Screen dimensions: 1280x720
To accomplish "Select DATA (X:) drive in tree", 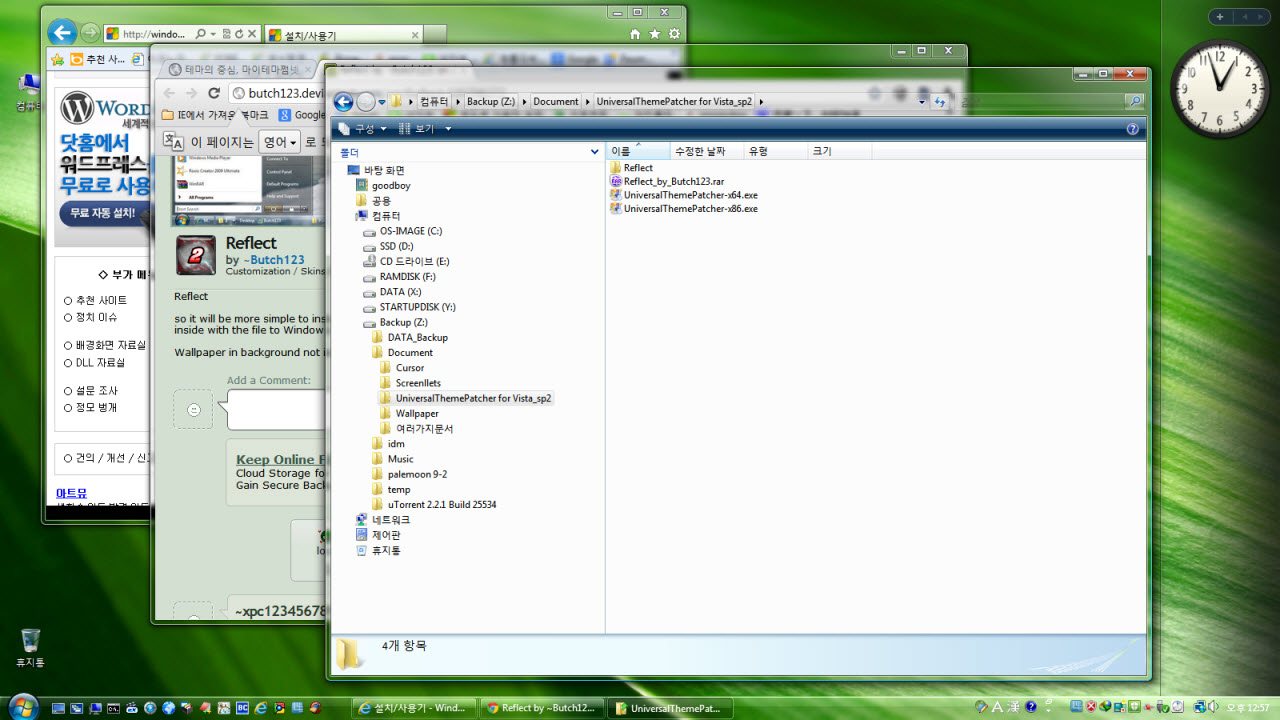I will tap(392, 292).
